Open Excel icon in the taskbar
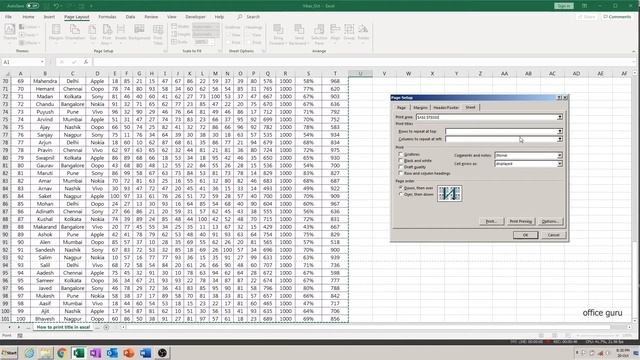This screenshot has width=640, height=360. (x=78, y=353)
